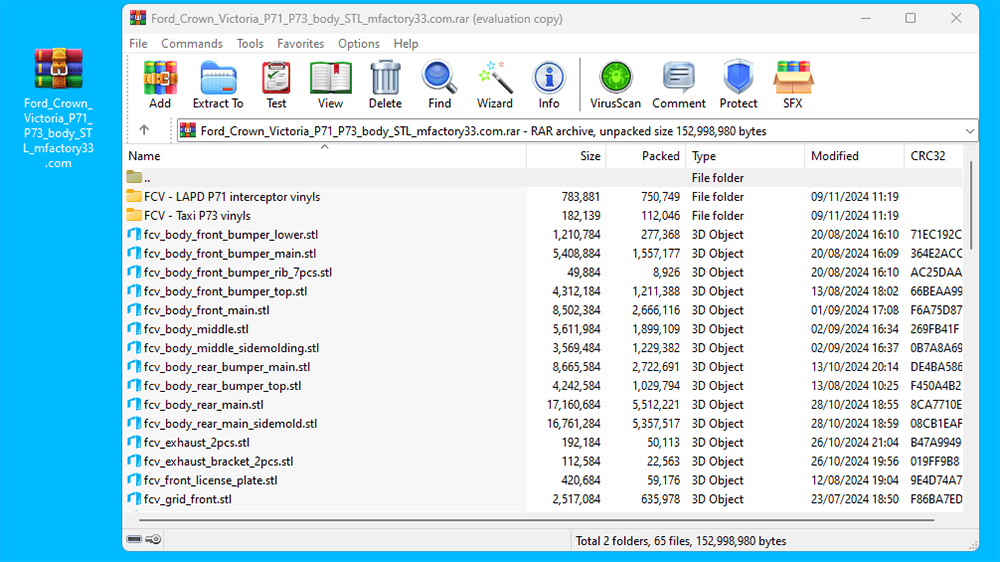The image size is (1000, 562).
Task: Click the CRC32 value 71EC192C
Action: (x=936, y=234)
